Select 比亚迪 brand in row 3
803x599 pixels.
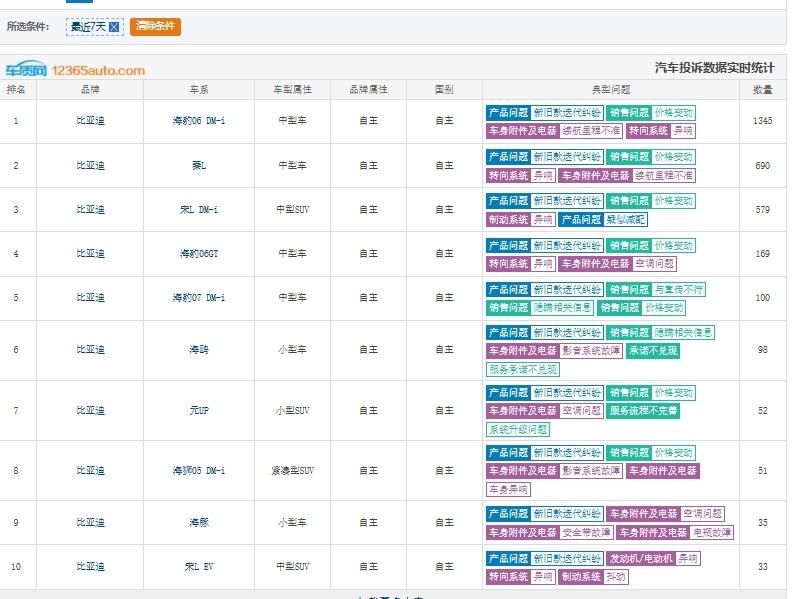(x=90, y=209)
